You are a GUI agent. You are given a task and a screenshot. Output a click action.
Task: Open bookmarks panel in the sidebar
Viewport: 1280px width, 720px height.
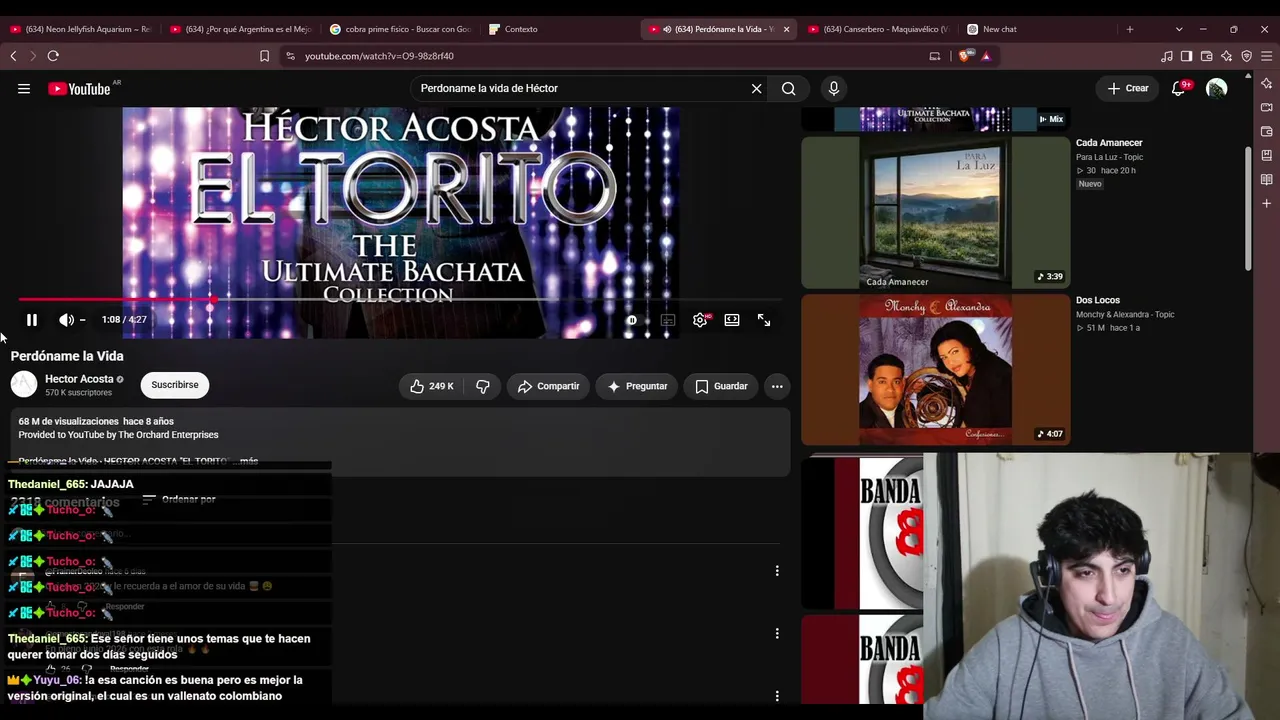pyautogui.click(x=1267, y=155)
